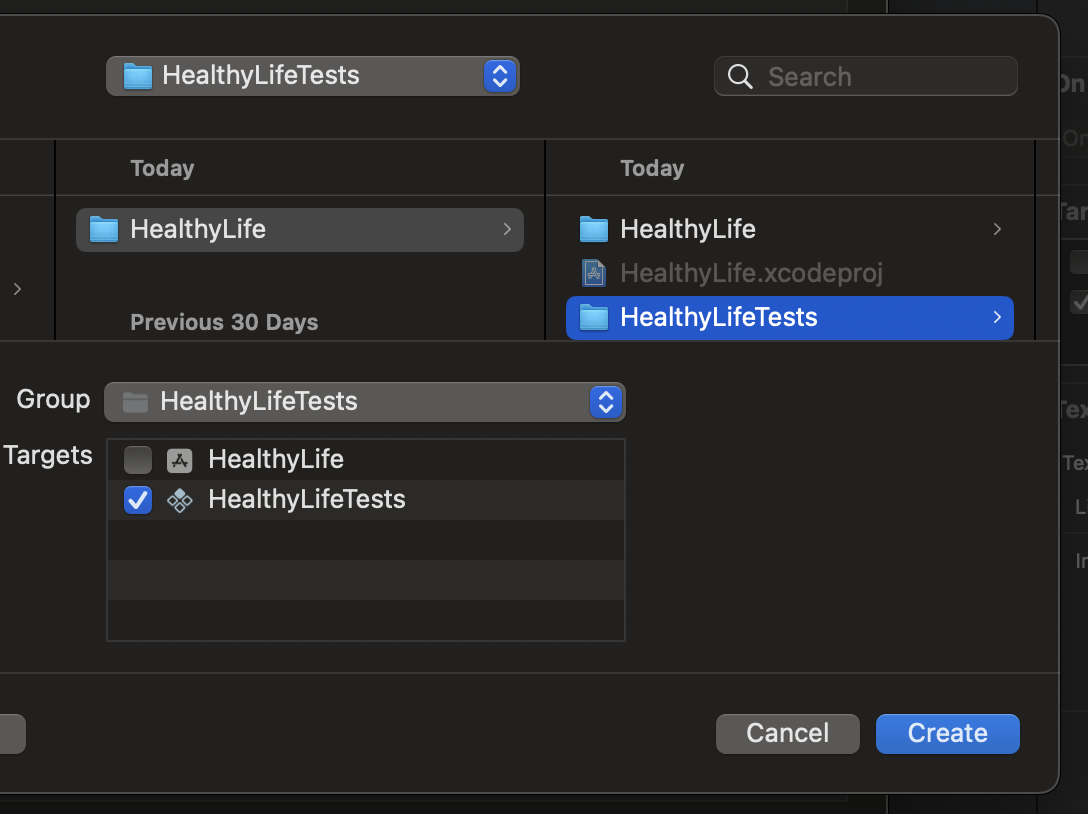Click the HealthyLife folder icon in right column

tap(594, 229)
